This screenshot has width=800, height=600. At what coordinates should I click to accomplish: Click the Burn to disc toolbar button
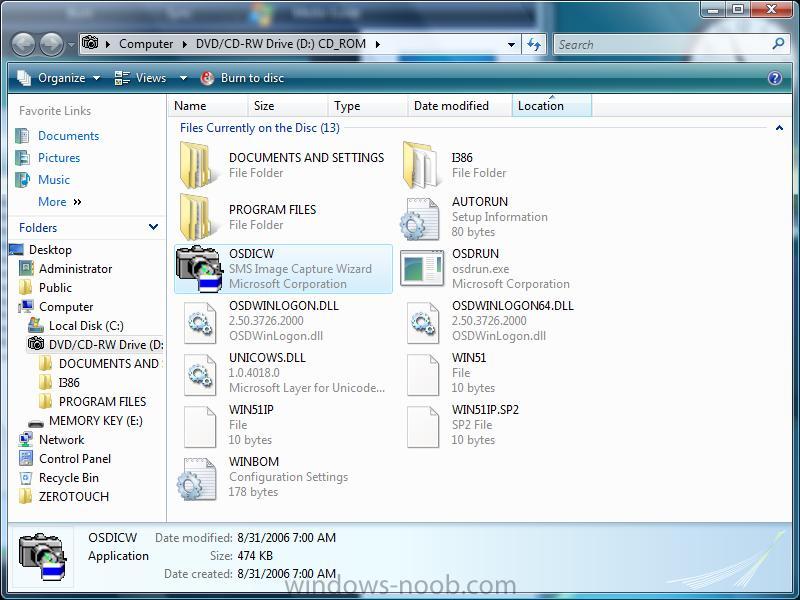[243, 78]
